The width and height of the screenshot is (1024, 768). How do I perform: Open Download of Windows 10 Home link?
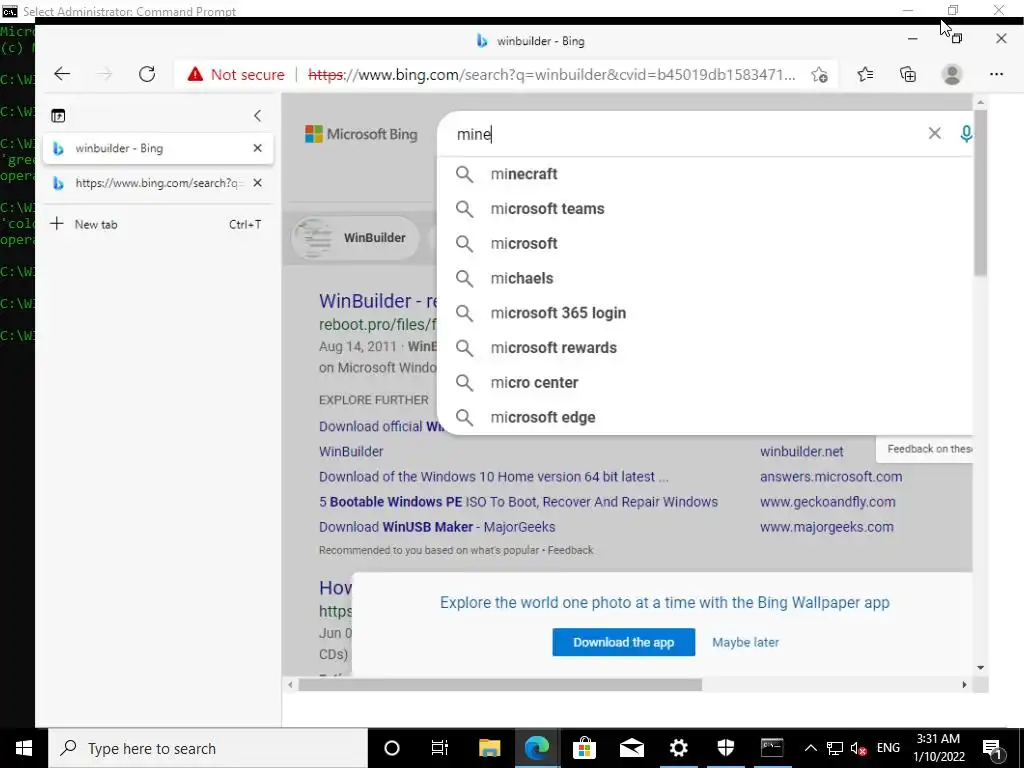point(493,477)
